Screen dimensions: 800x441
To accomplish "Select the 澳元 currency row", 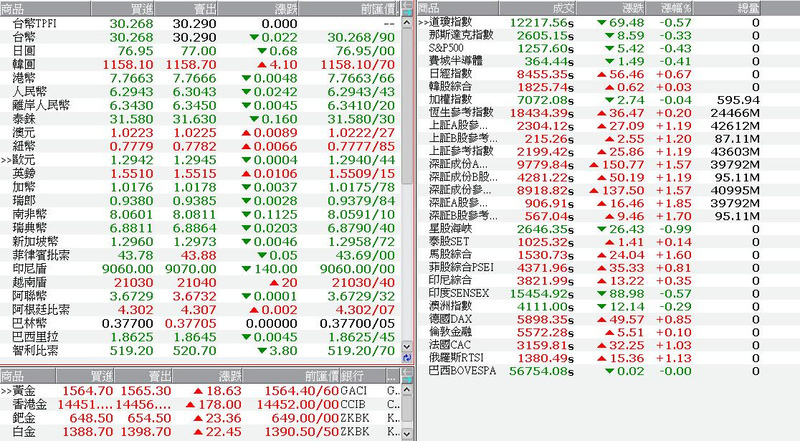I will (x=199, y=133).
